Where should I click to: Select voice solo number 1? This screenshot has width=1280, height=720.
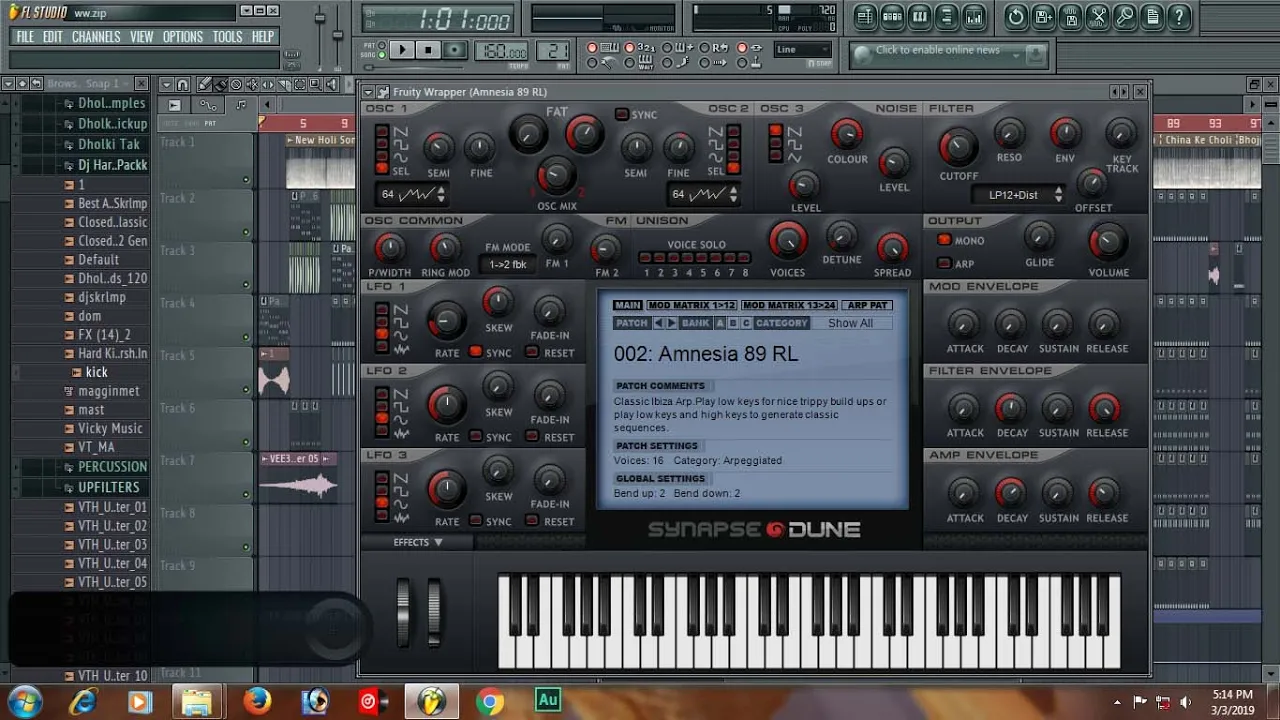point(646,259)
